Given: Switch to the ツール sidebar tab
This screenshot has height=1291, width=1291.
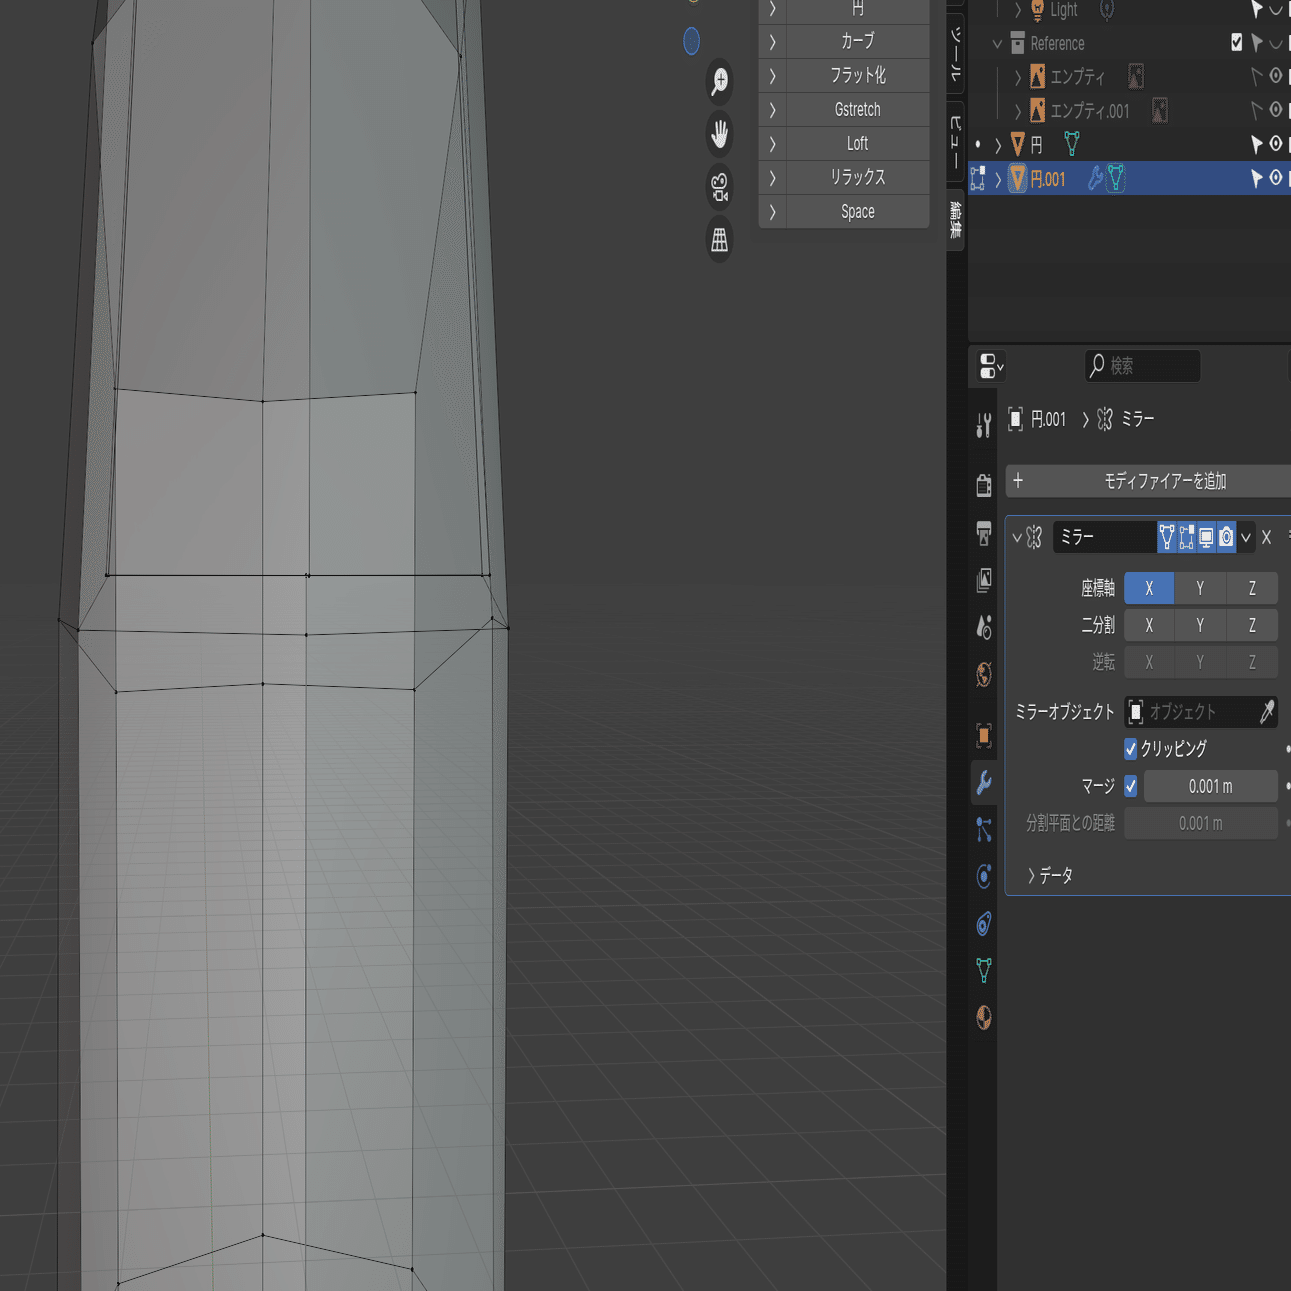Looking at the screenshot, I should [955, 55].
